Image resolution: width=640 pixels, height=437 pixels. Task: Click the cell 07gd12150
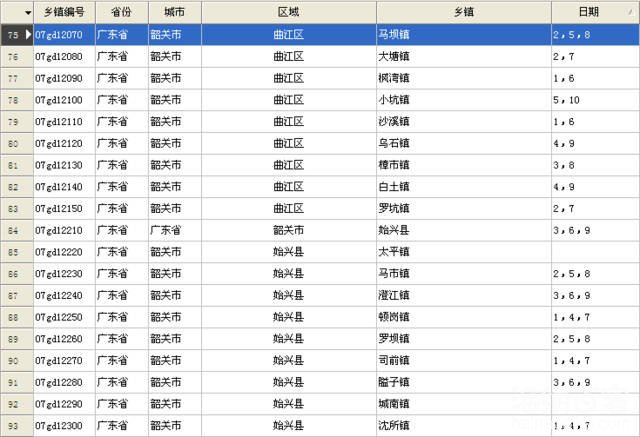64,209
